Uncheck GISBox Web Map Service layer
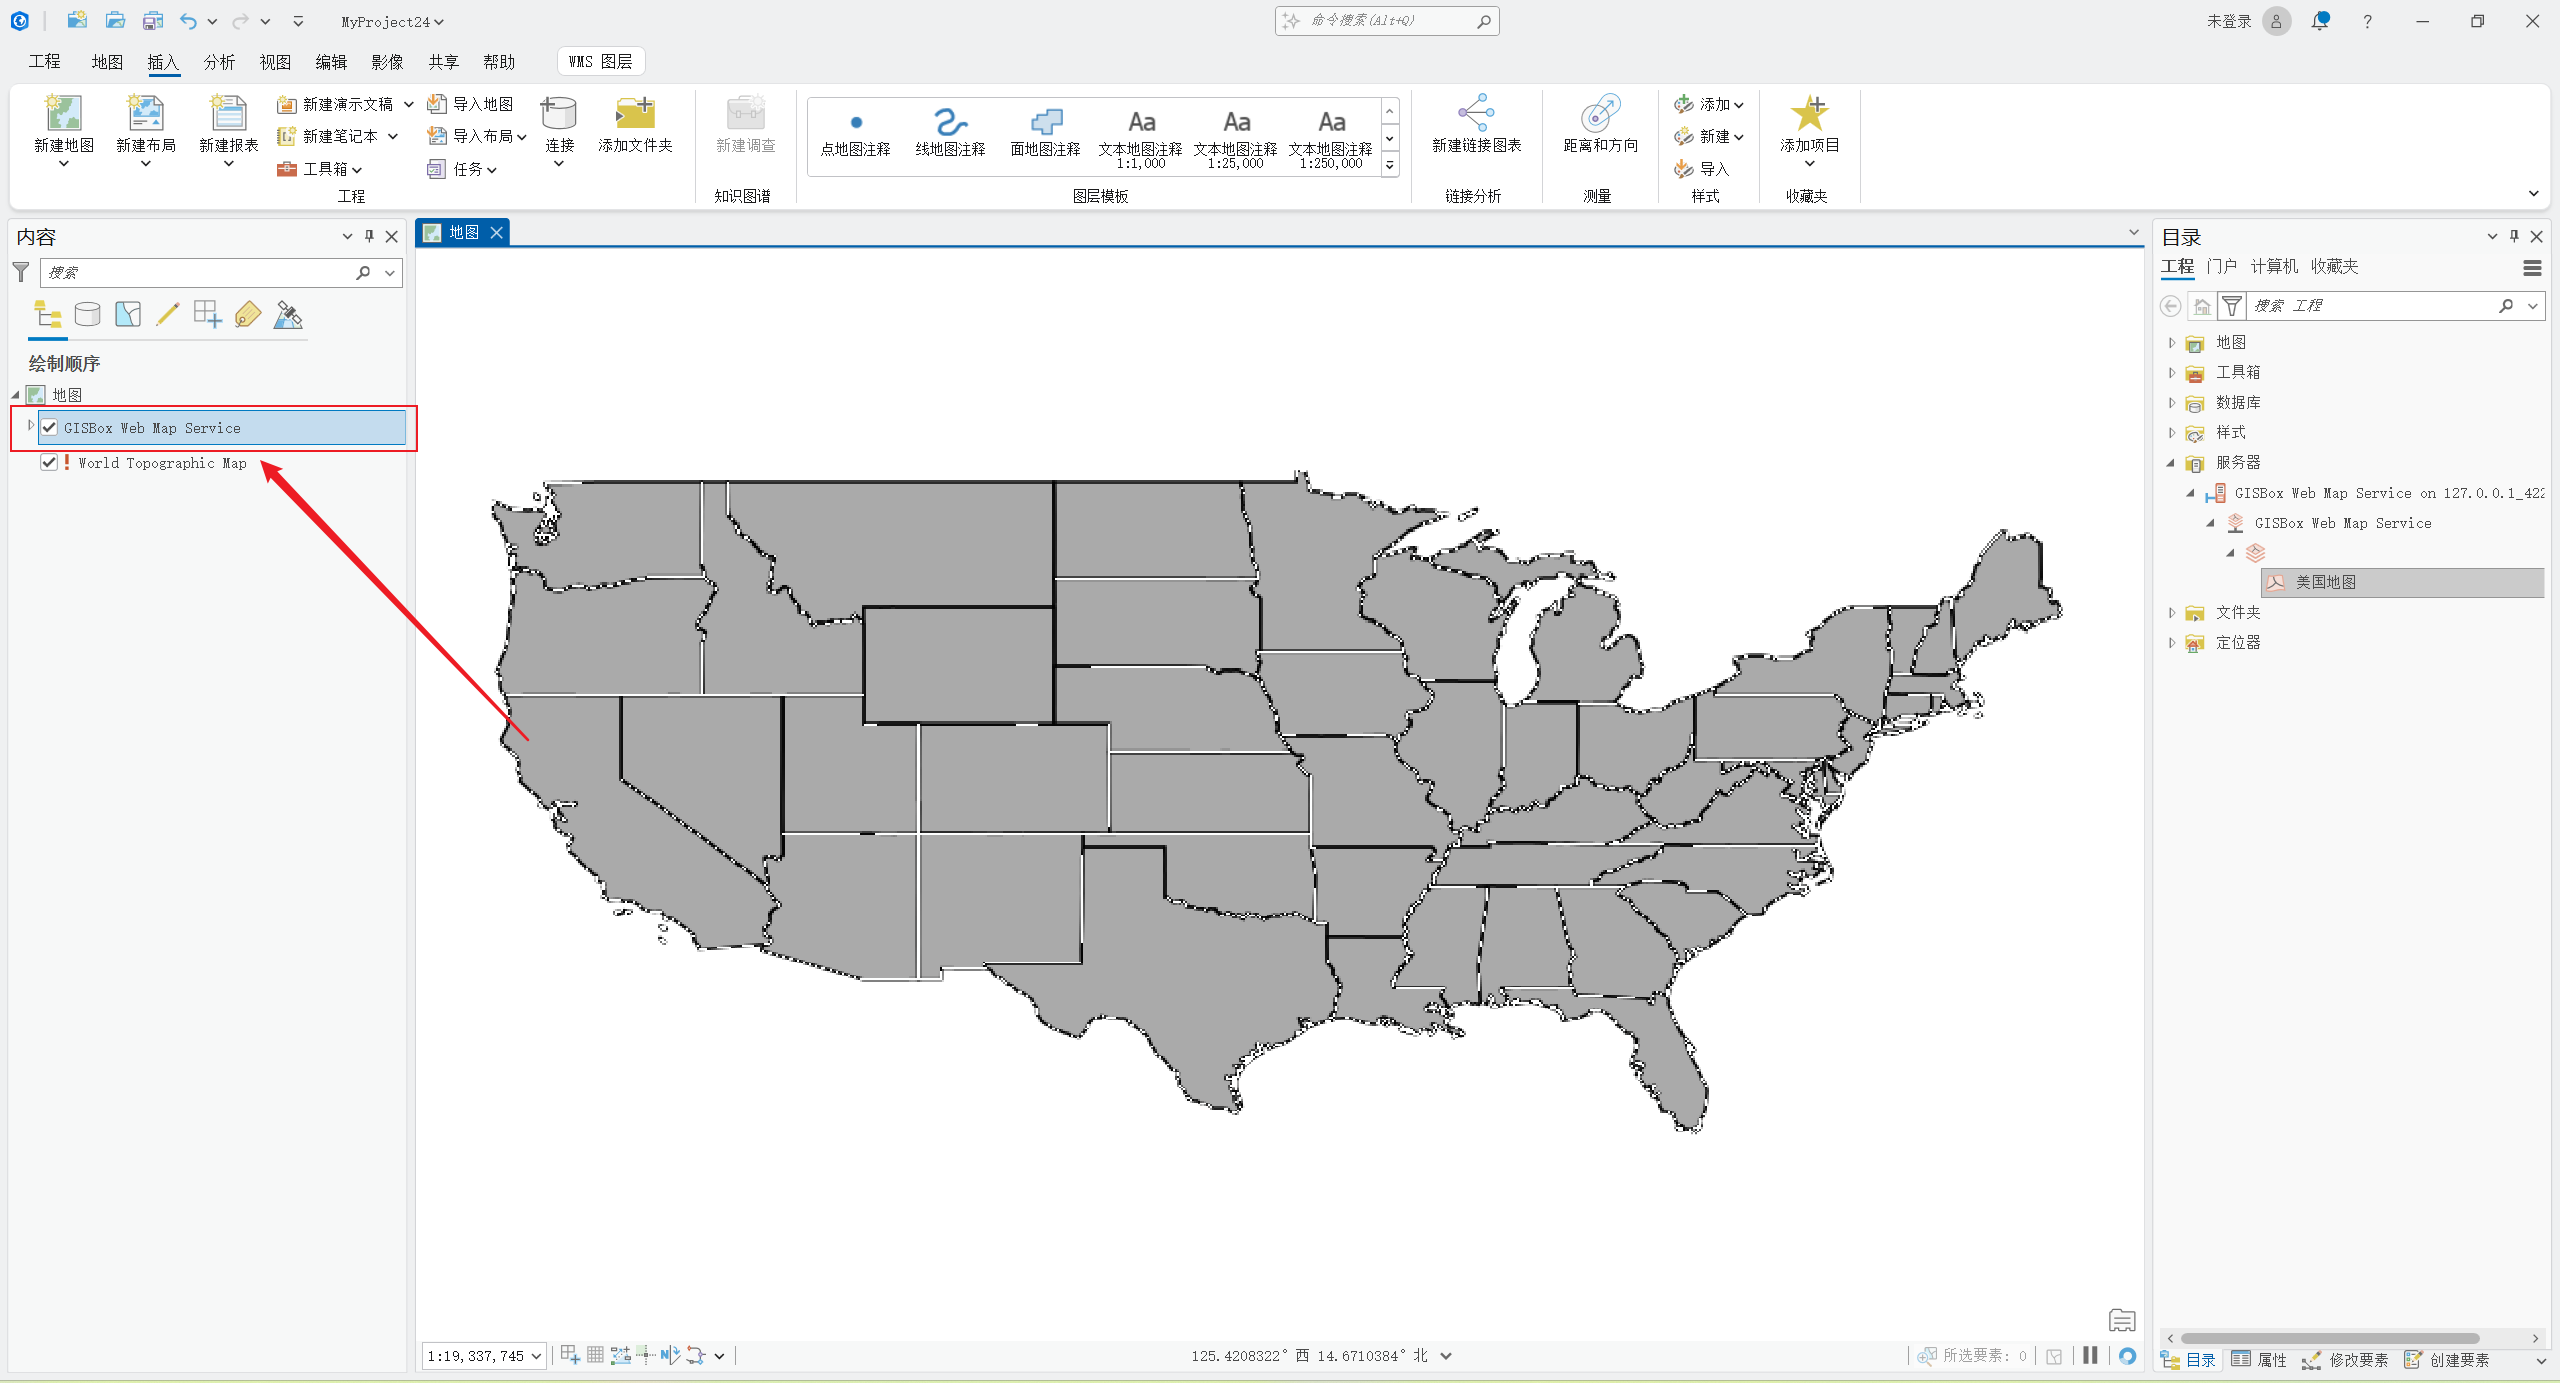 [49, 428]
